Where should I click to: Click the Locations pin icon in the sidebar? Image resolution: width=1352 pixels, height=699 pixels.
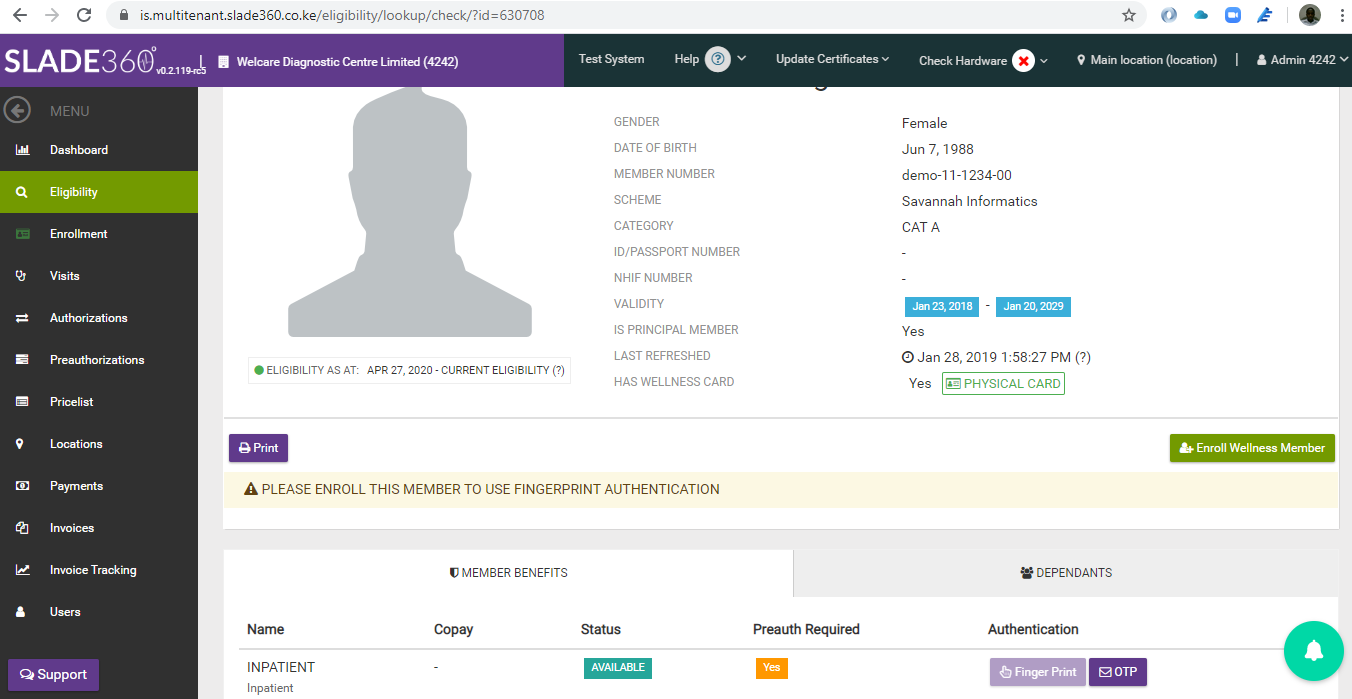pyautogui.click(x=20, y=444)
